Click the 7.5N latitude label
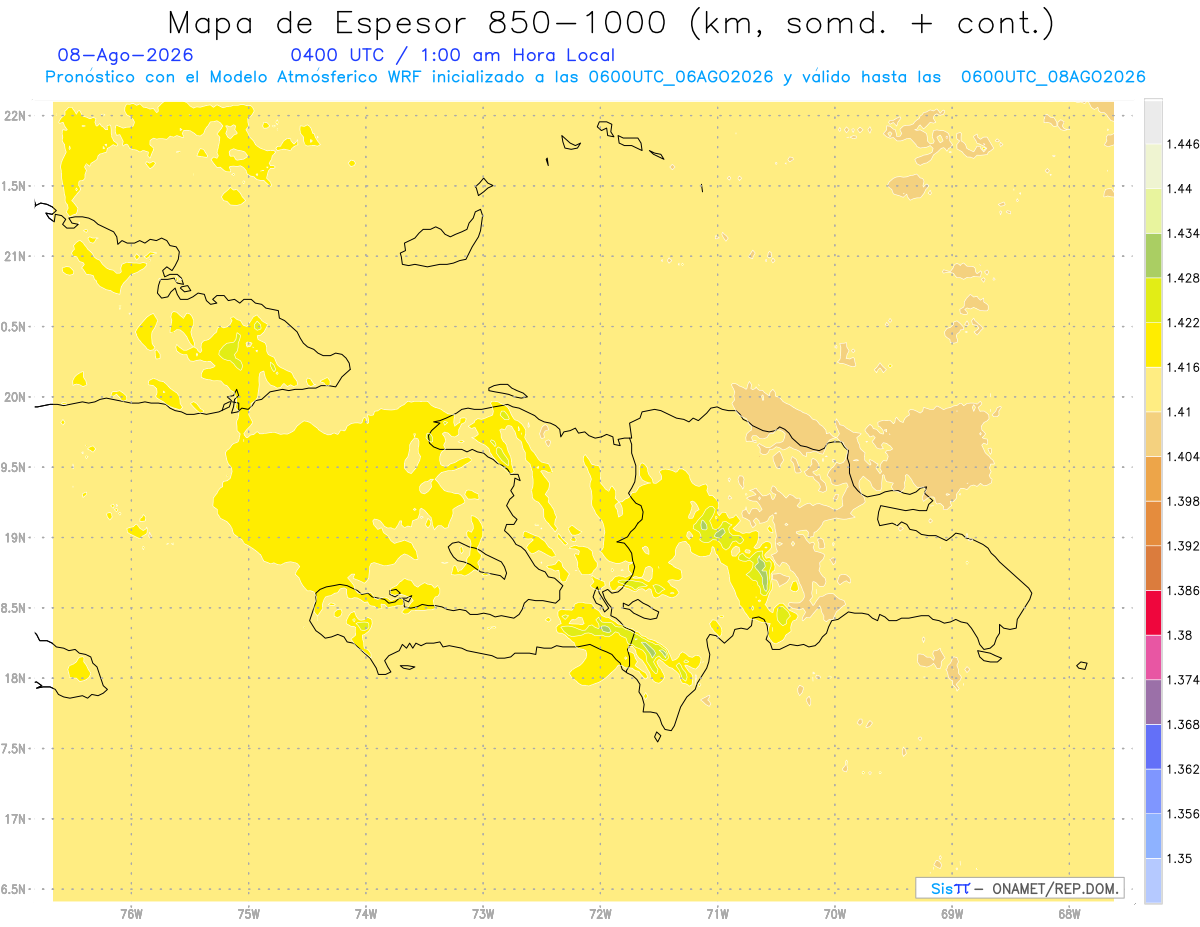The width and height of the screenshot is (1200, 927). point(14,749)
